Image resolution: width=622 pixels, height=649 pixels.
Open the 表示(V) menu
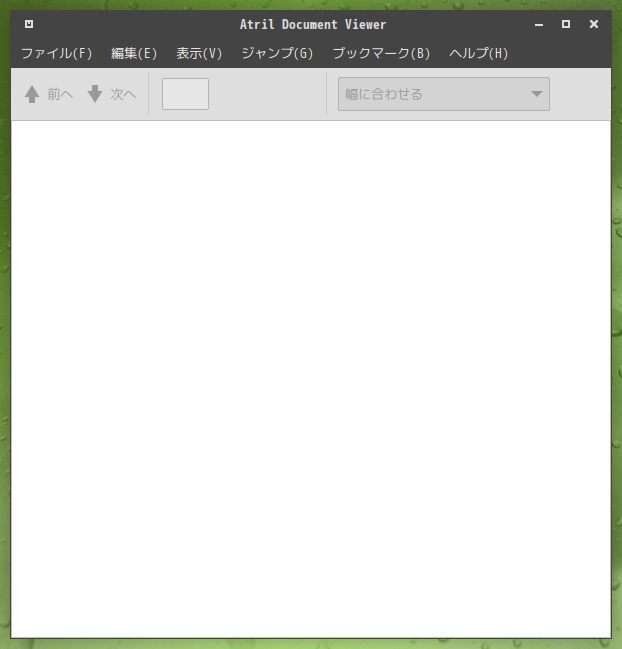pyautogui.click(x=199, y=53)
